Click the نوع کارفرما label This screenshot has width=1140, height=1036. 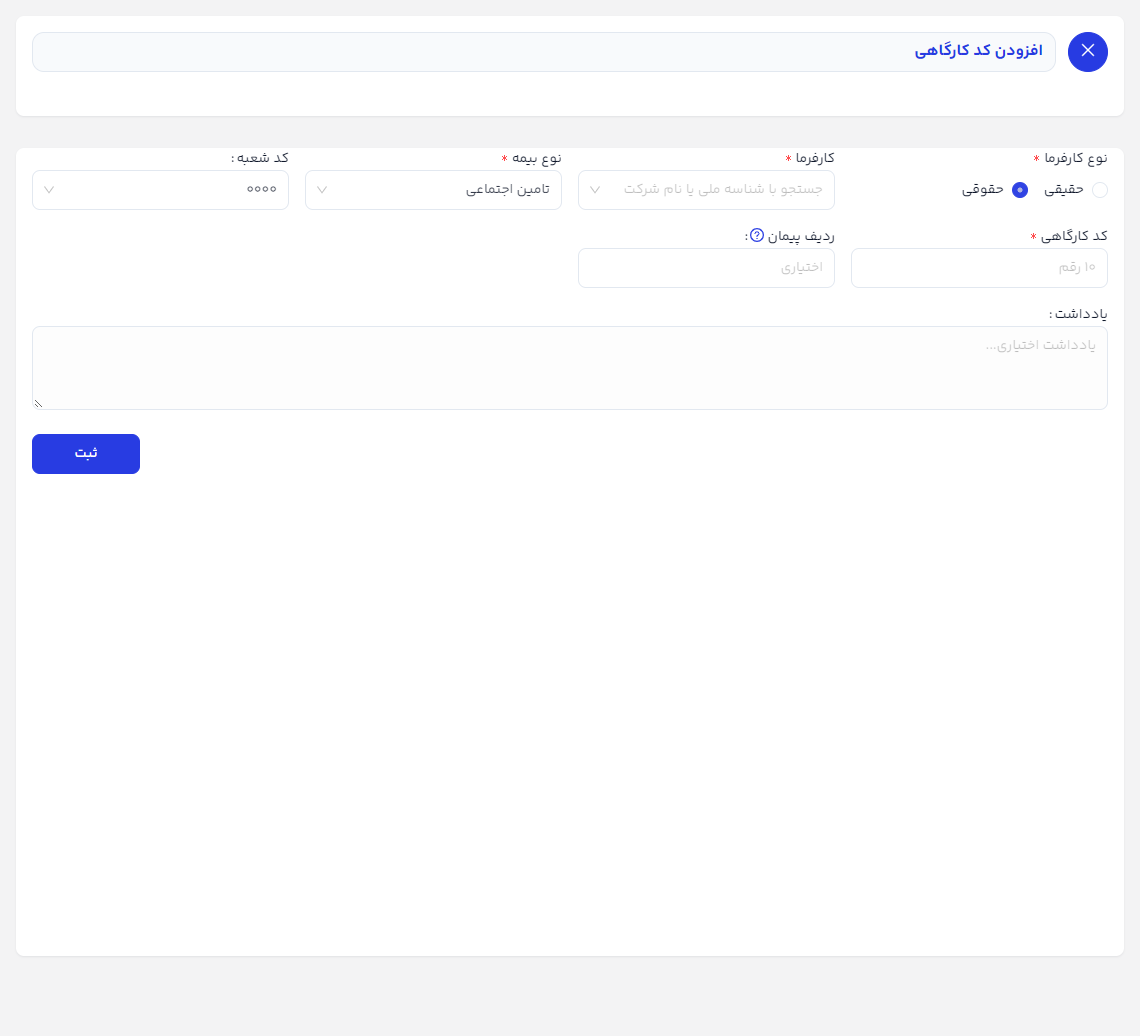tap(1075, 158)
